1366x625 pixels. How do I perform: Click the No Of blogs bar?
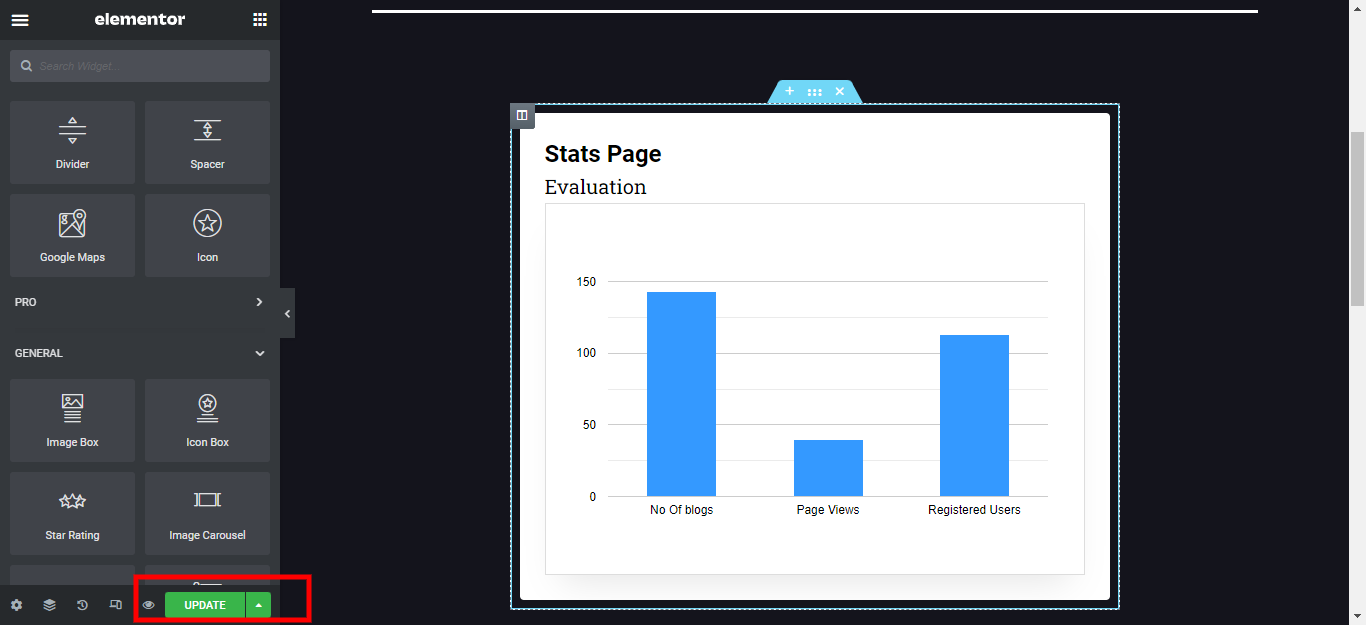coord(681,394)
